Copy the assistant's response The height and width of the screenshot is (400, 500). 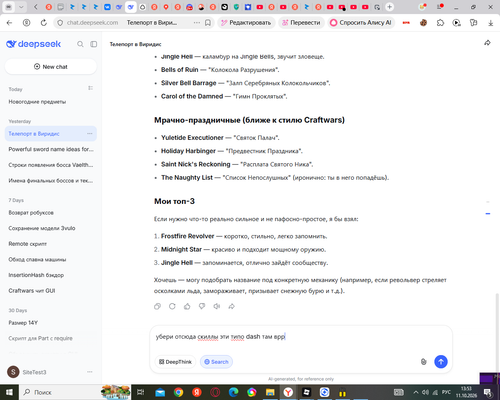[157, 306]
